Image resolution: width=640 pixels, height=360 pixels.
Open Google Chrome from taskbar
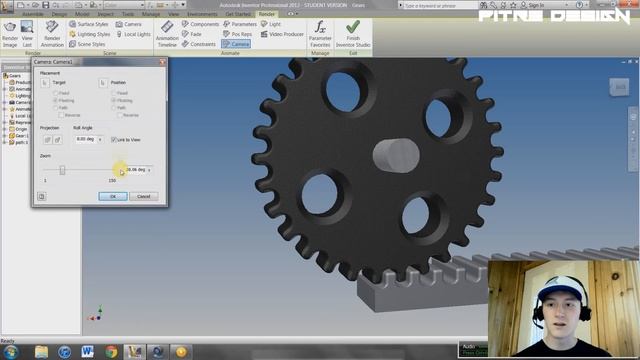pyautogui.click(x=111, y=351)
